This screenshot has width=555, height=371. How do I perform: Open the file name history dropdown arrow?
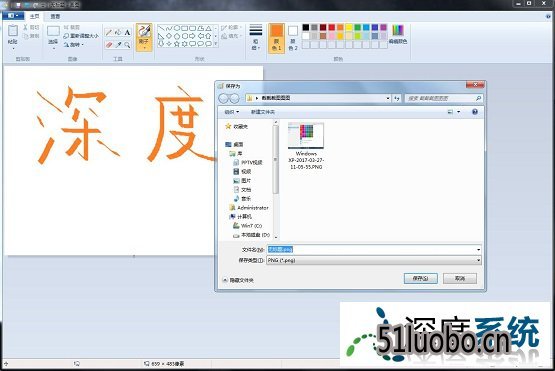click(x=478, y=250)
